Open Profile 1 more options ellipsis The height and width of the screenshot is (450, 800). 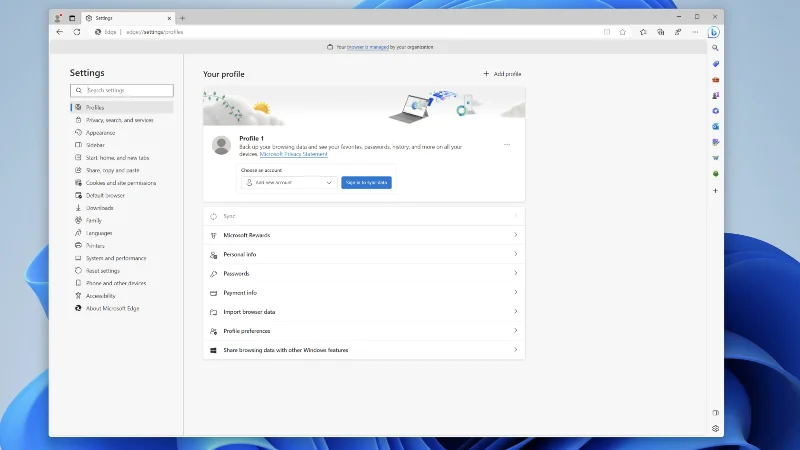pyautogui.click(x=507, y=144)
